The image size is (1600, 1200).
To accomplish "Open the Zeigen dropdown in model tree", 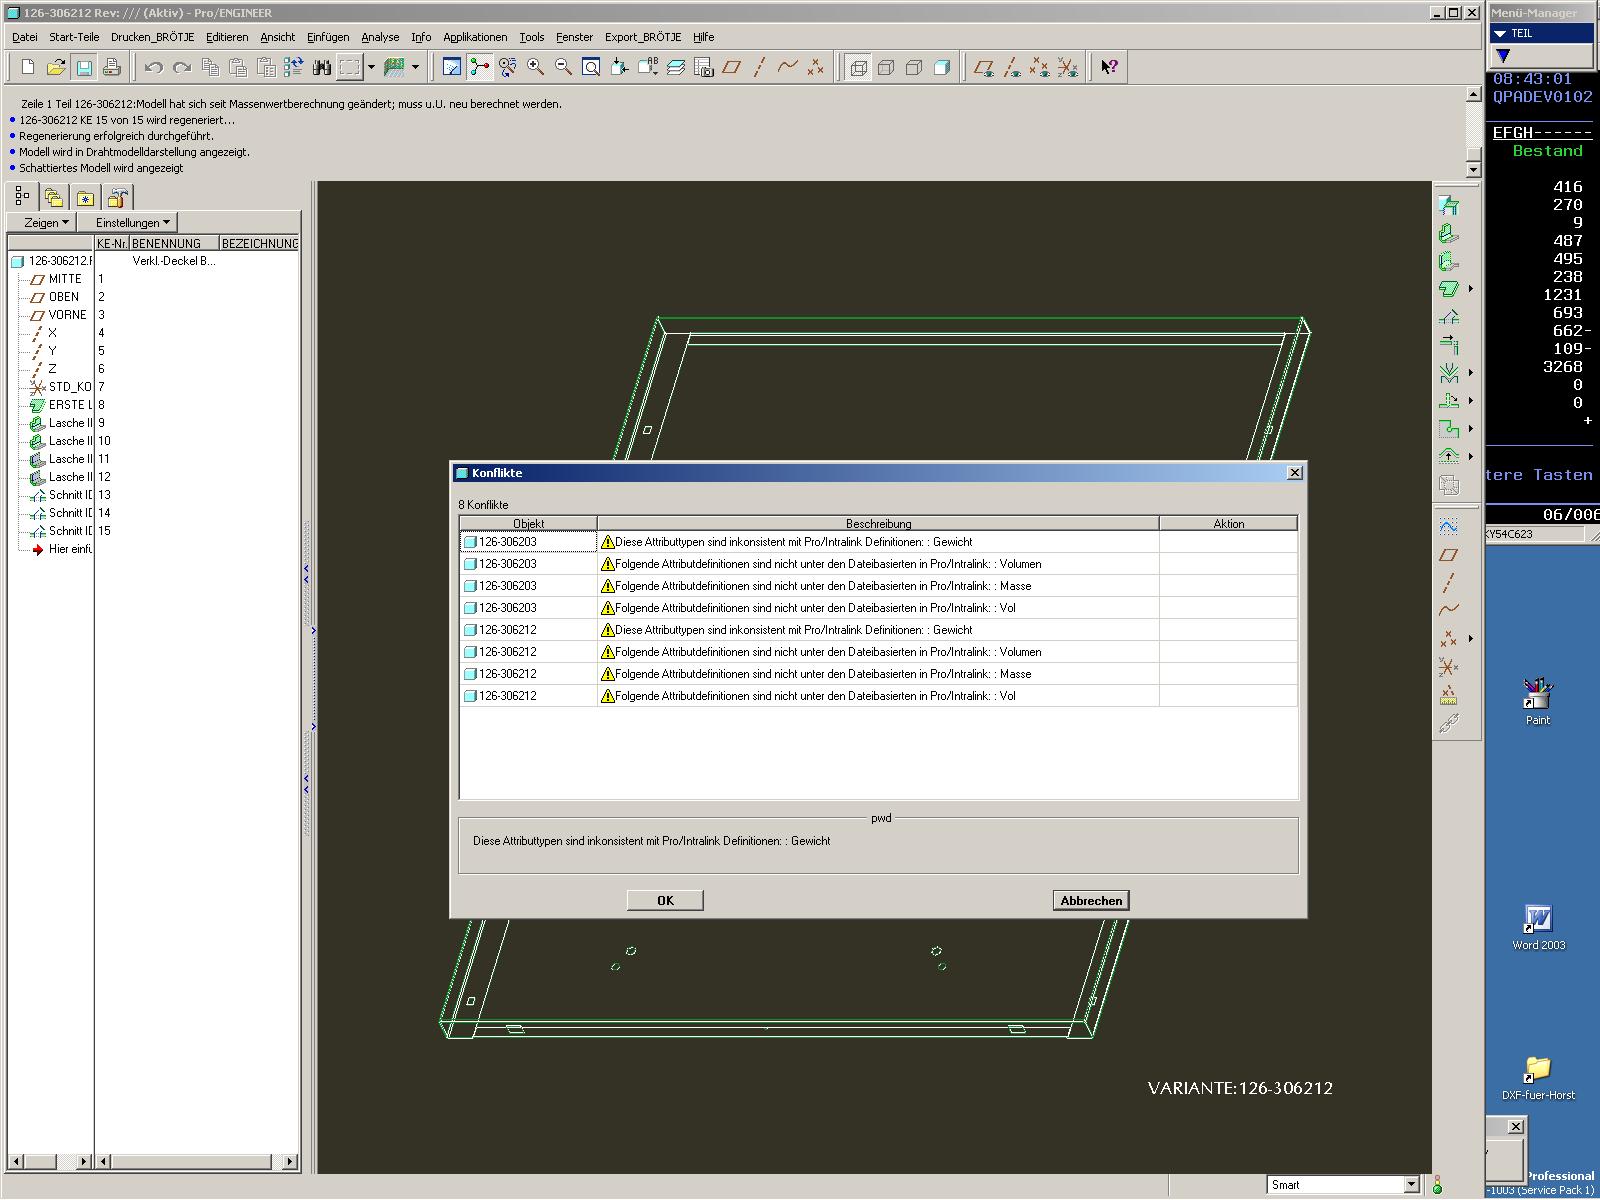I will pyautogui.click(x=42, y=222).
